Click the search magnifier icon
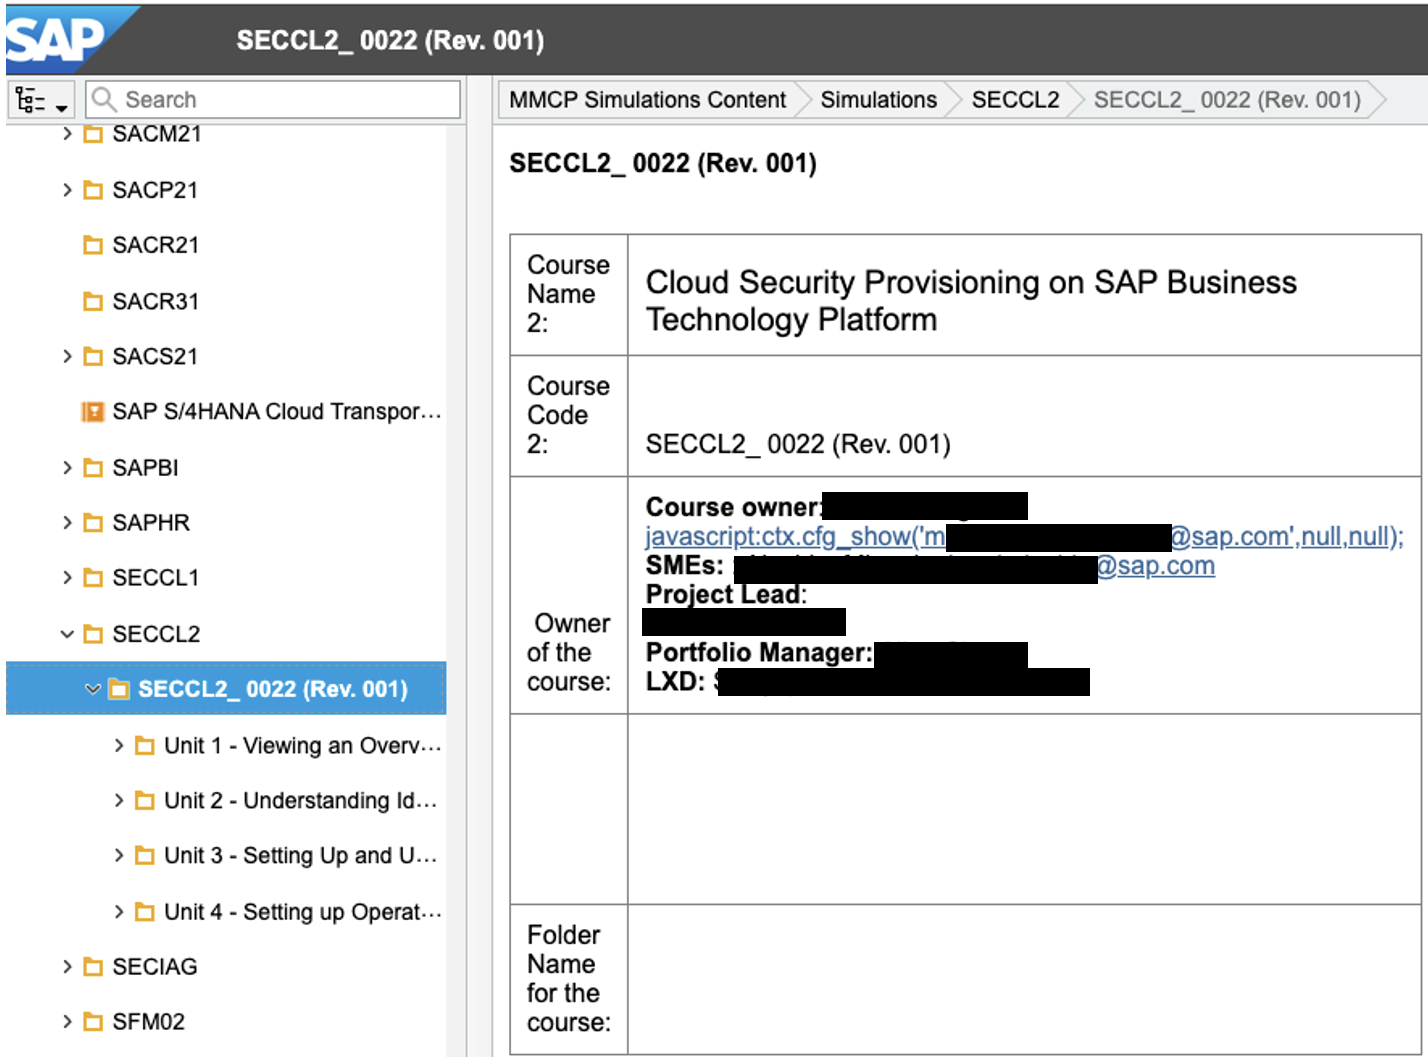 click(104, 99)
